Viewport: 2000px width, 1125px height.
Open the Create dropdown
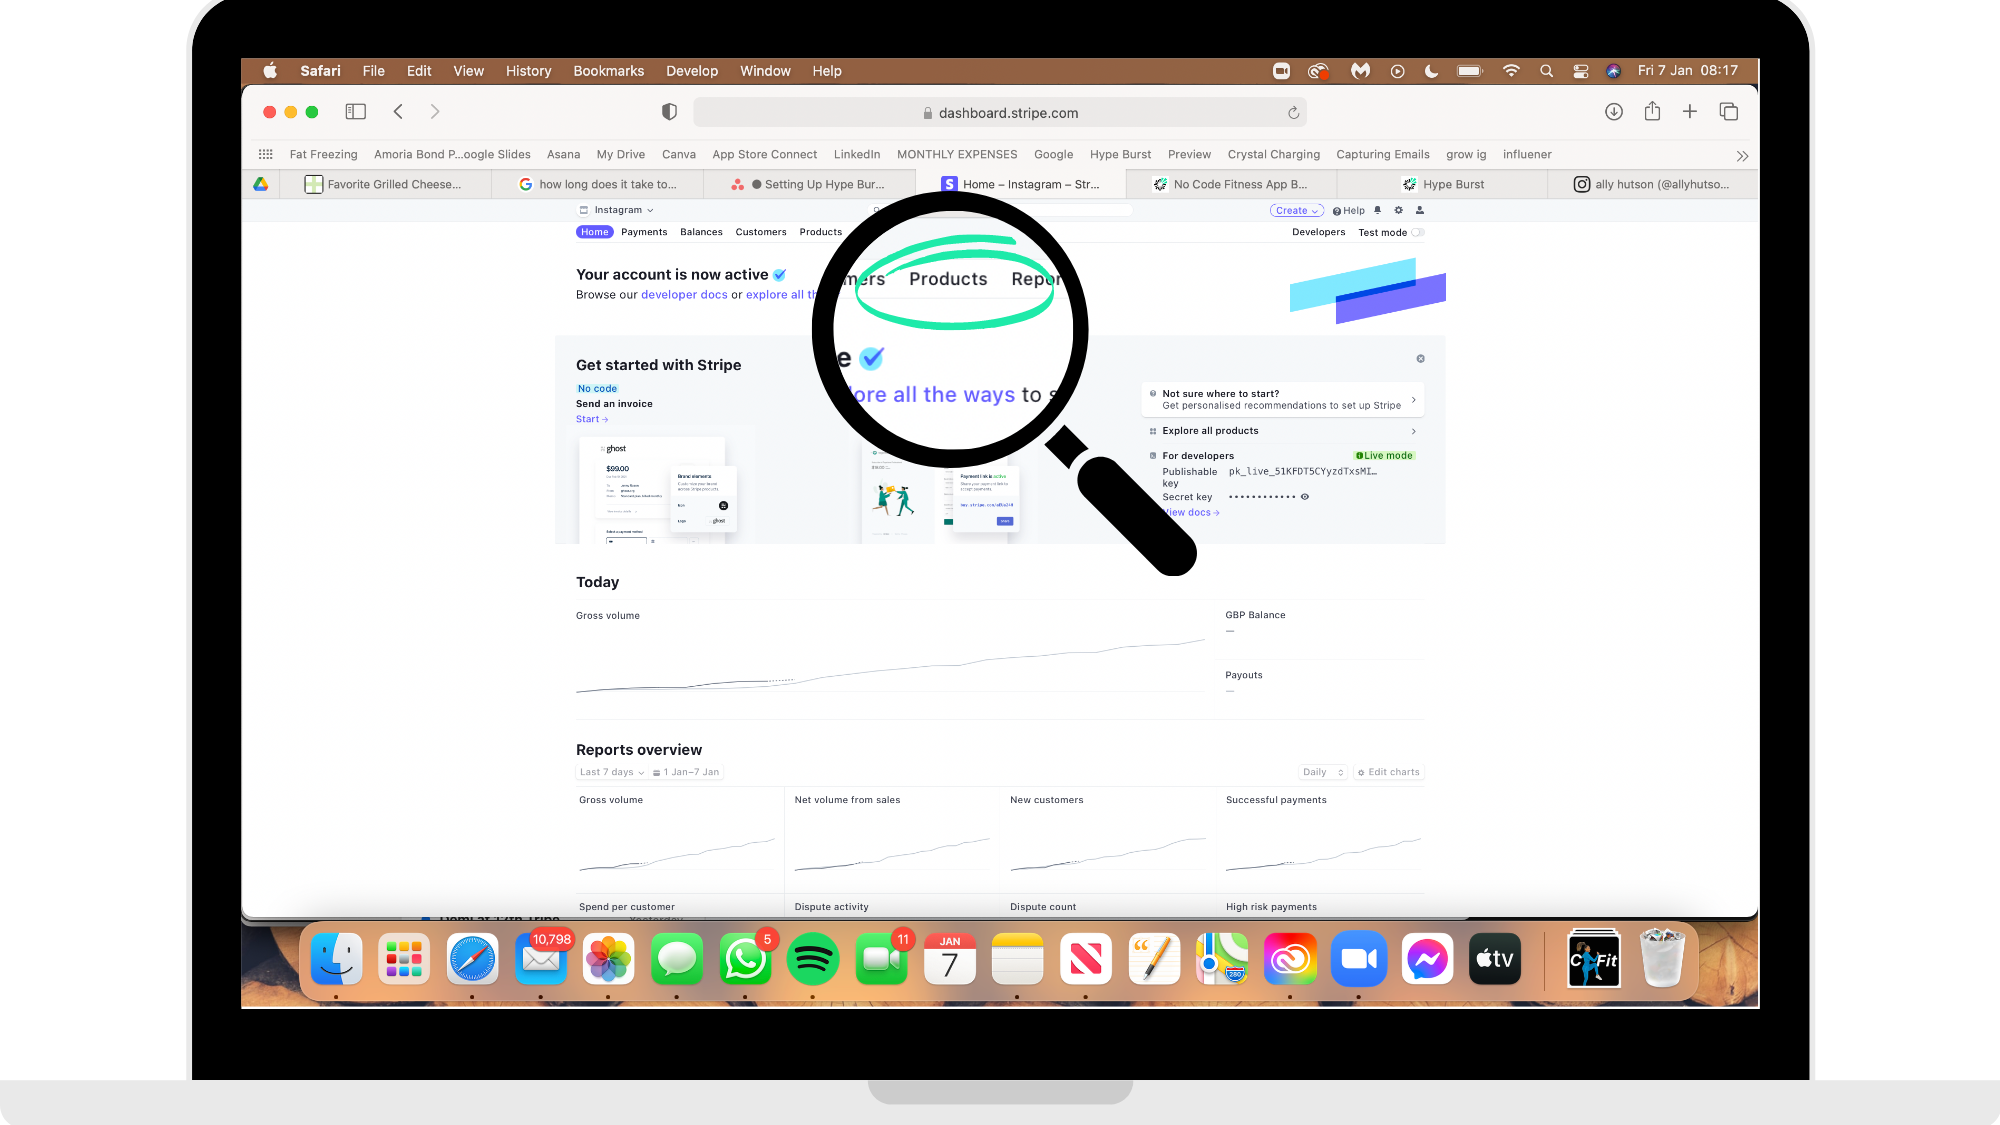pyautogui.click(x=1296, y=210)
